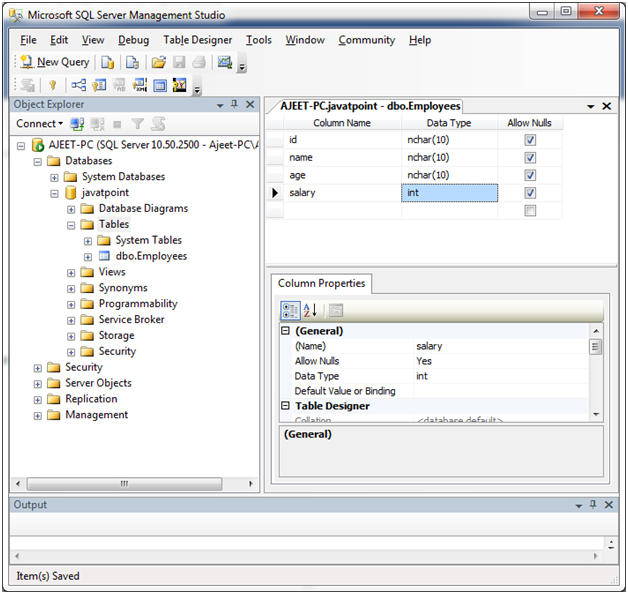Expand the dbo.Employees table node

point(88,257)
